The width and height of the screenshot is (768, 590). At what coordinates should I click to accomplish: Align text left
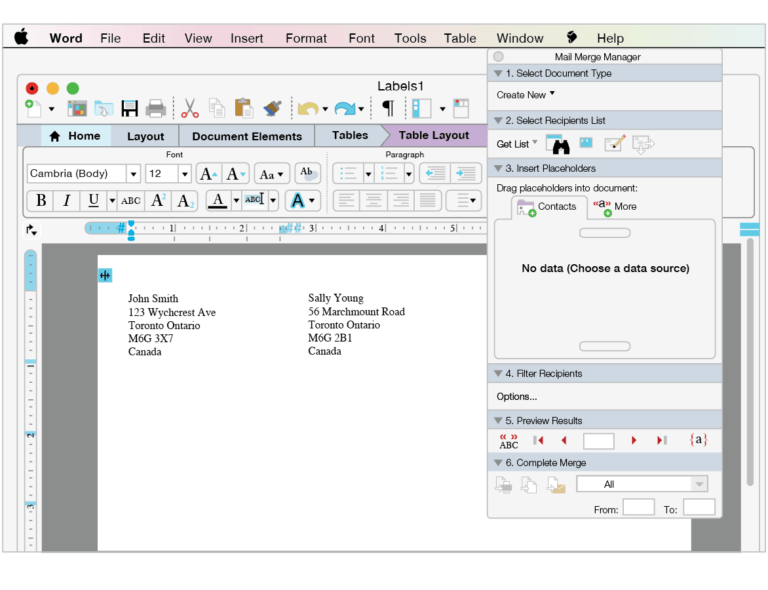[x=346, y=200]
